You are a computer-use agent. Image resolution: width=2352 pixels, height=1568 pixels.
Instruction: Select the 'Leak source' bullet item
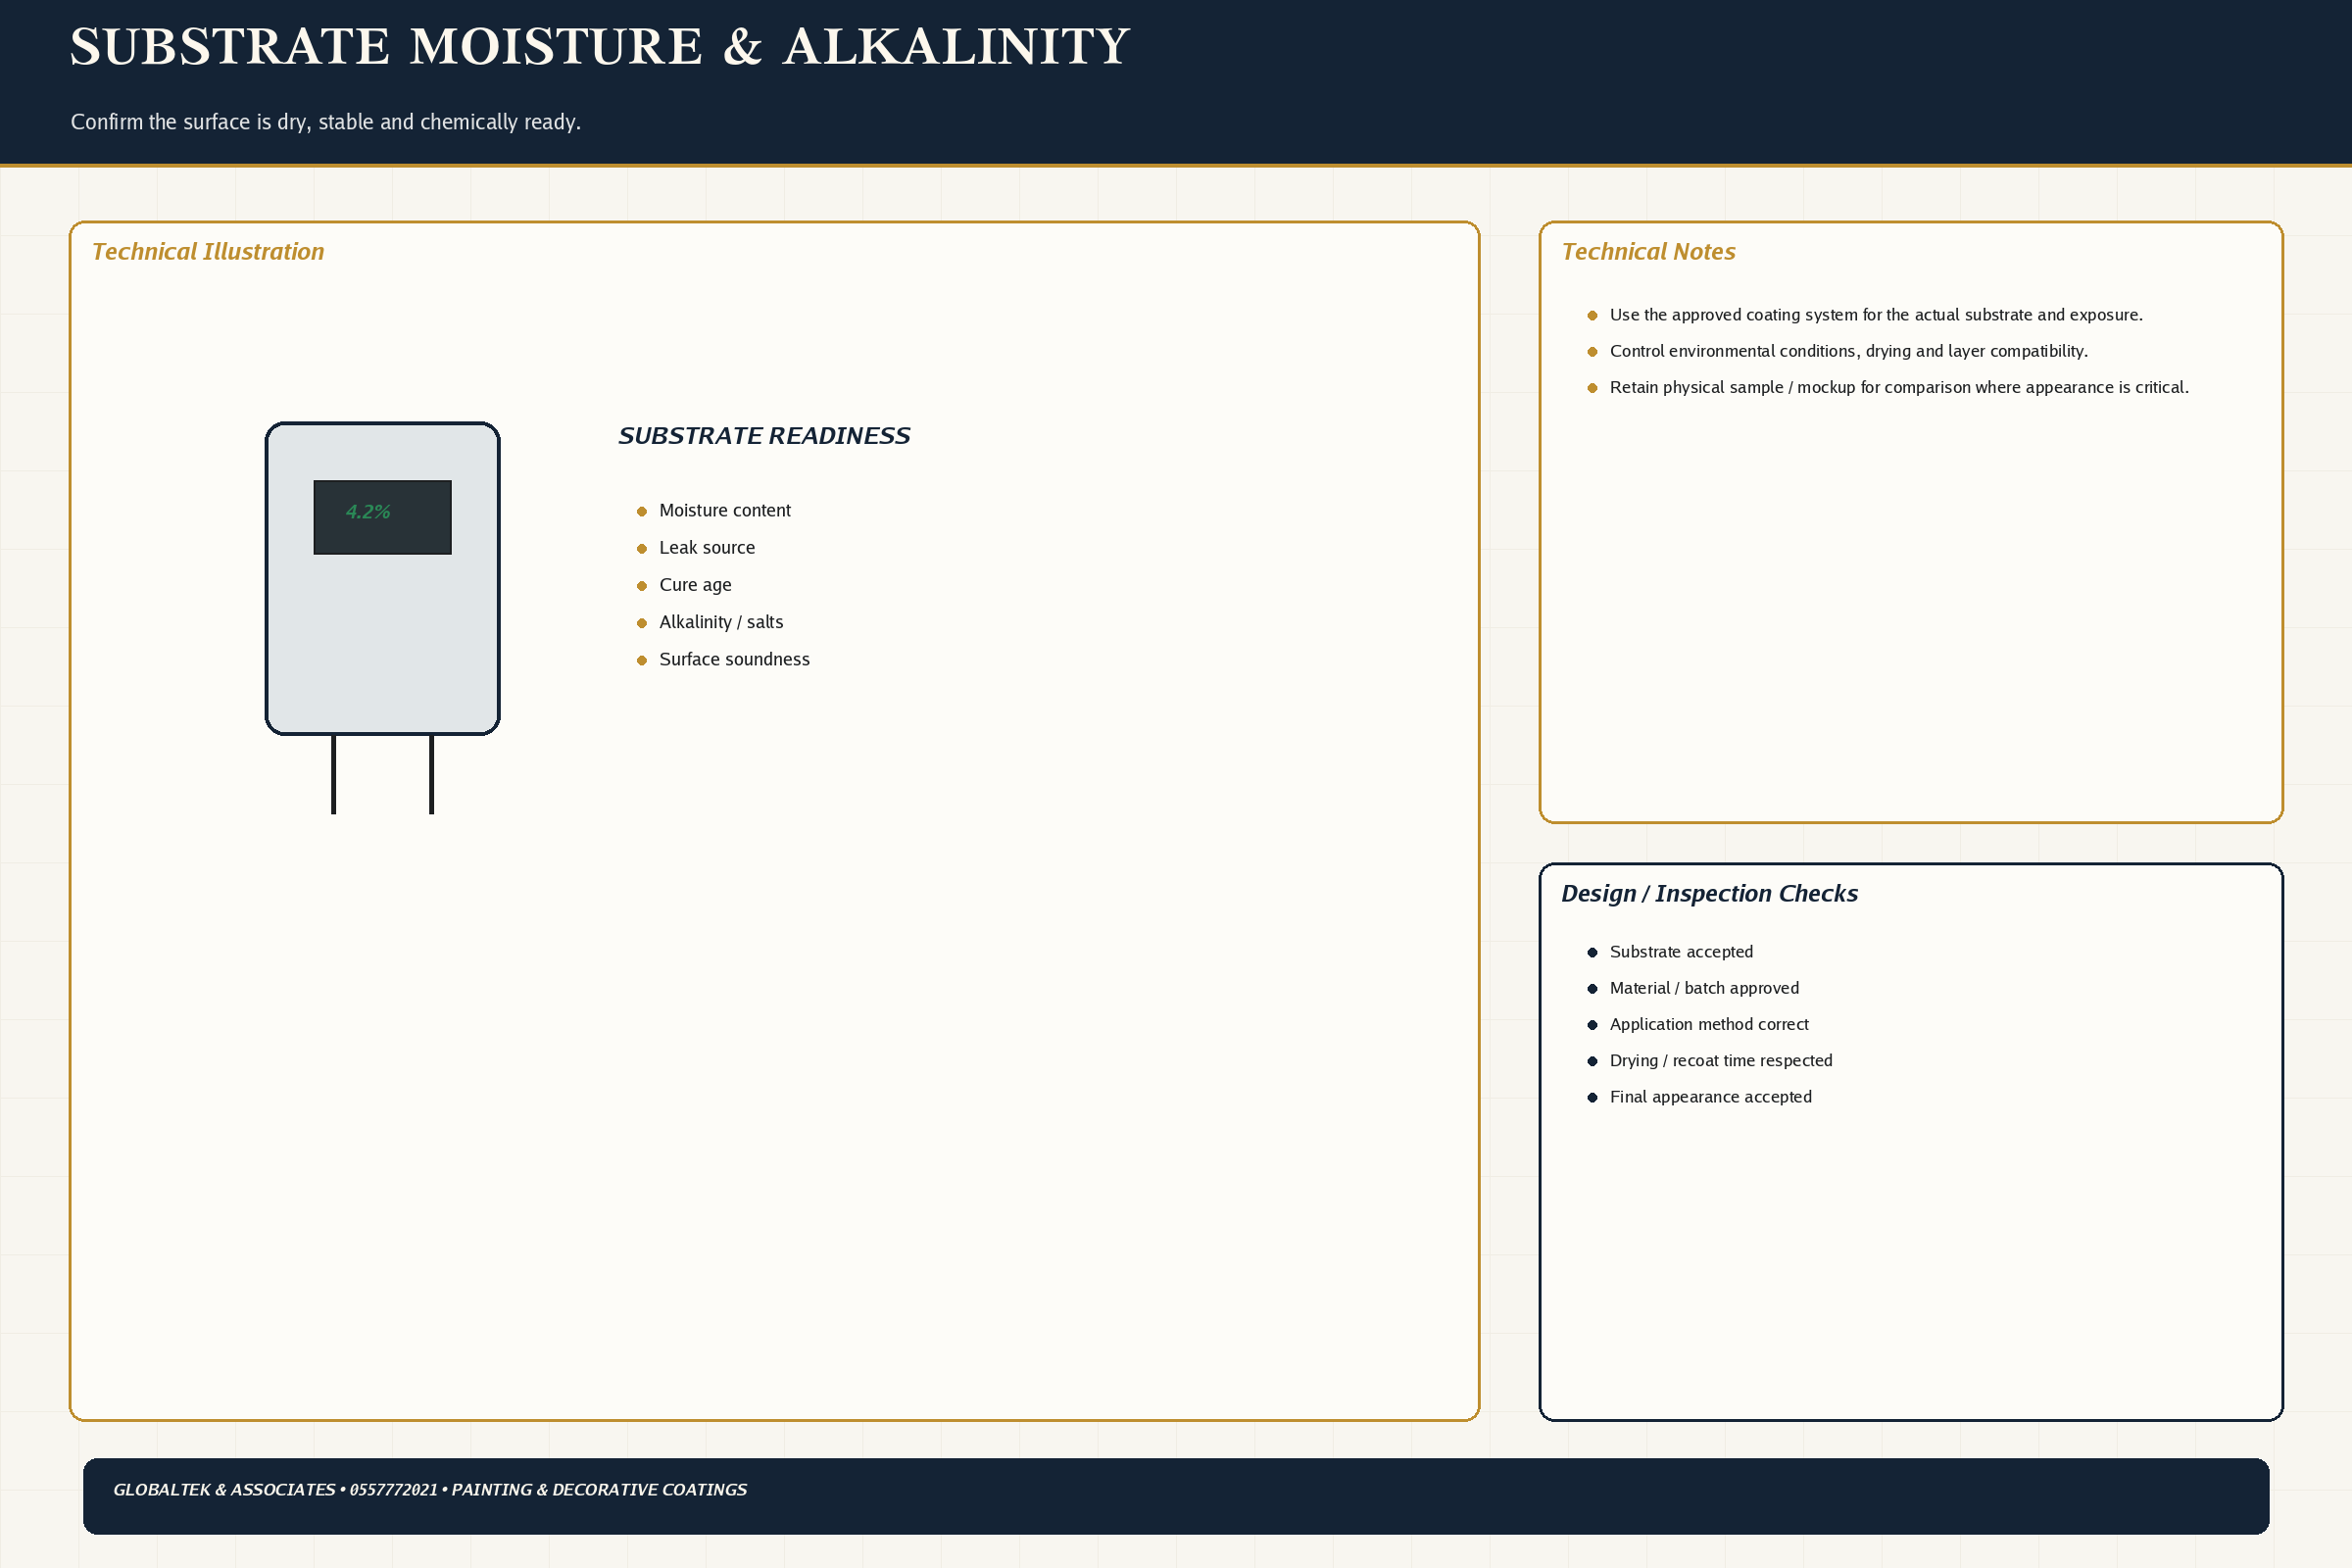pos(696,548)
